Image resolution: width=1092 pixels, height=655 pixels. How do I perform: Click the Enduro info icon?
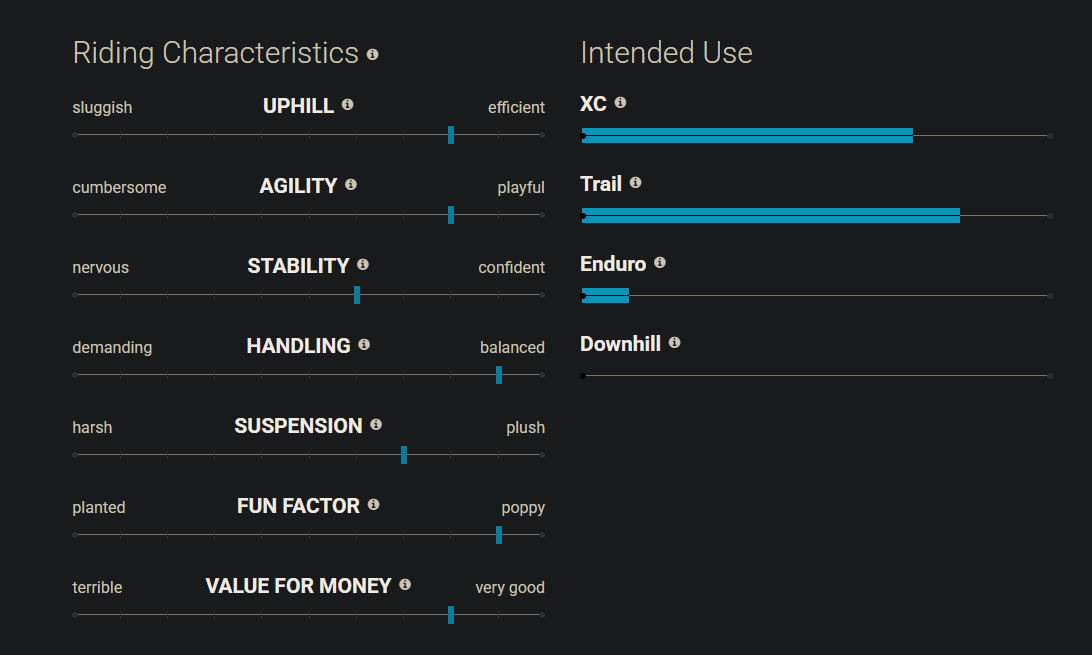660,262
